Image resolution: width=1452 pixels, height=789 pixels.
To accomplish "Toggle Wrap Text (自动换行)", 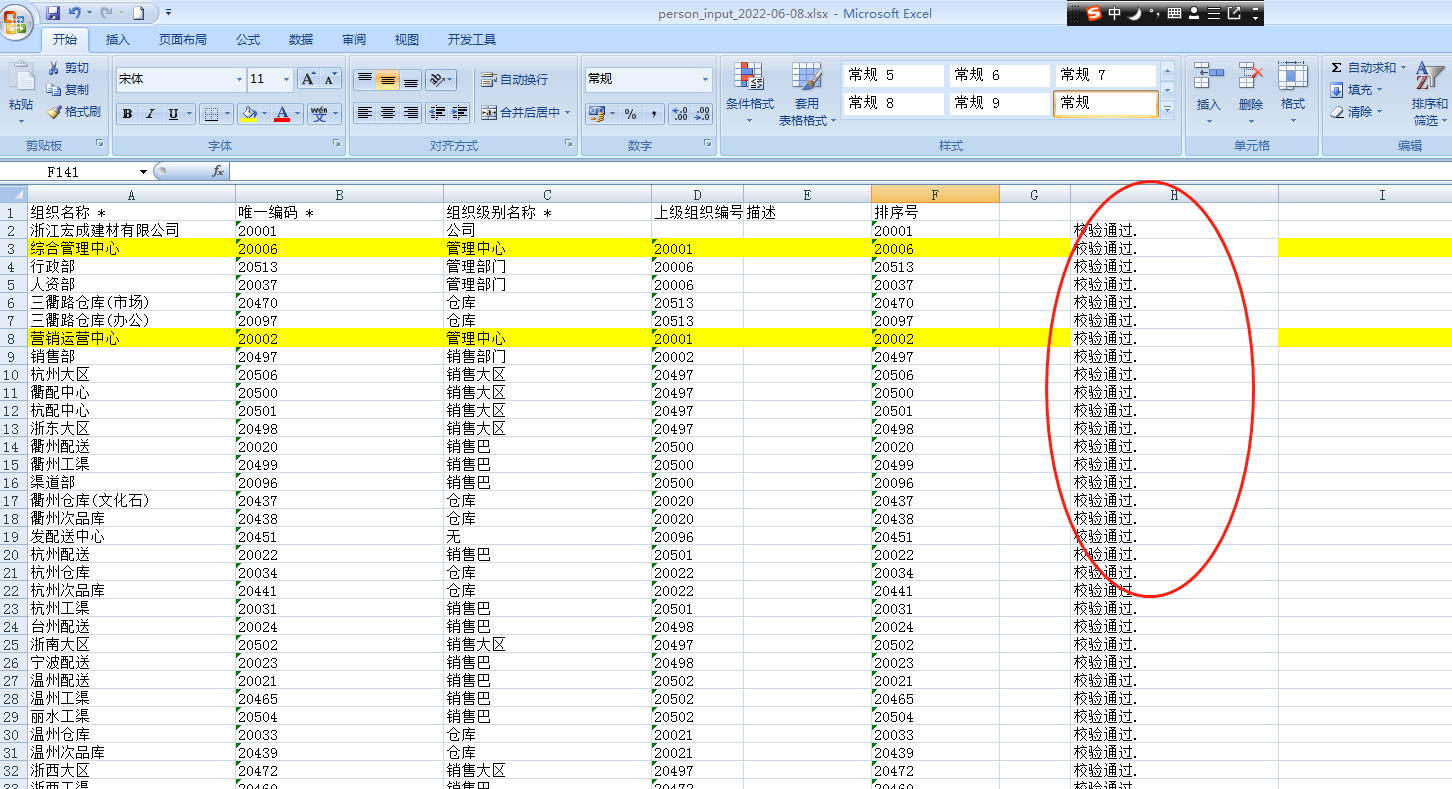I will click(514, 80).
